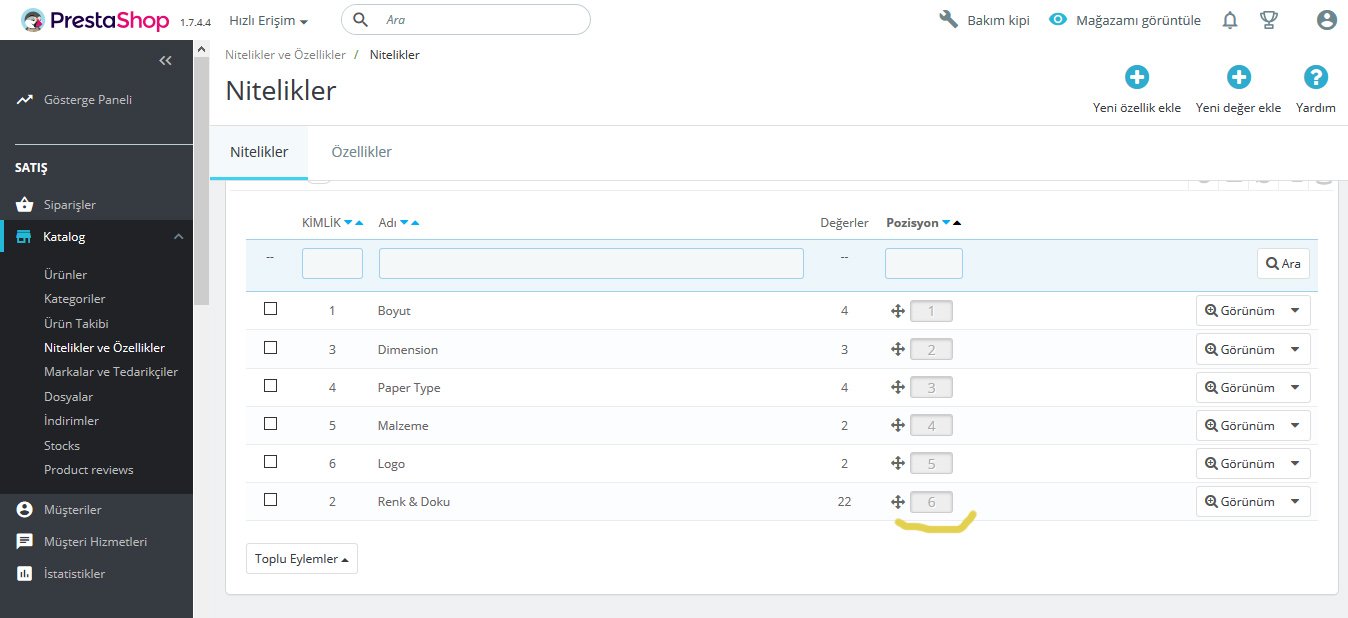Image resolution: width=1348 pixels, height=618 pixels.
Task: Open İndirimler in the sidebar
Action: (71, 421)
